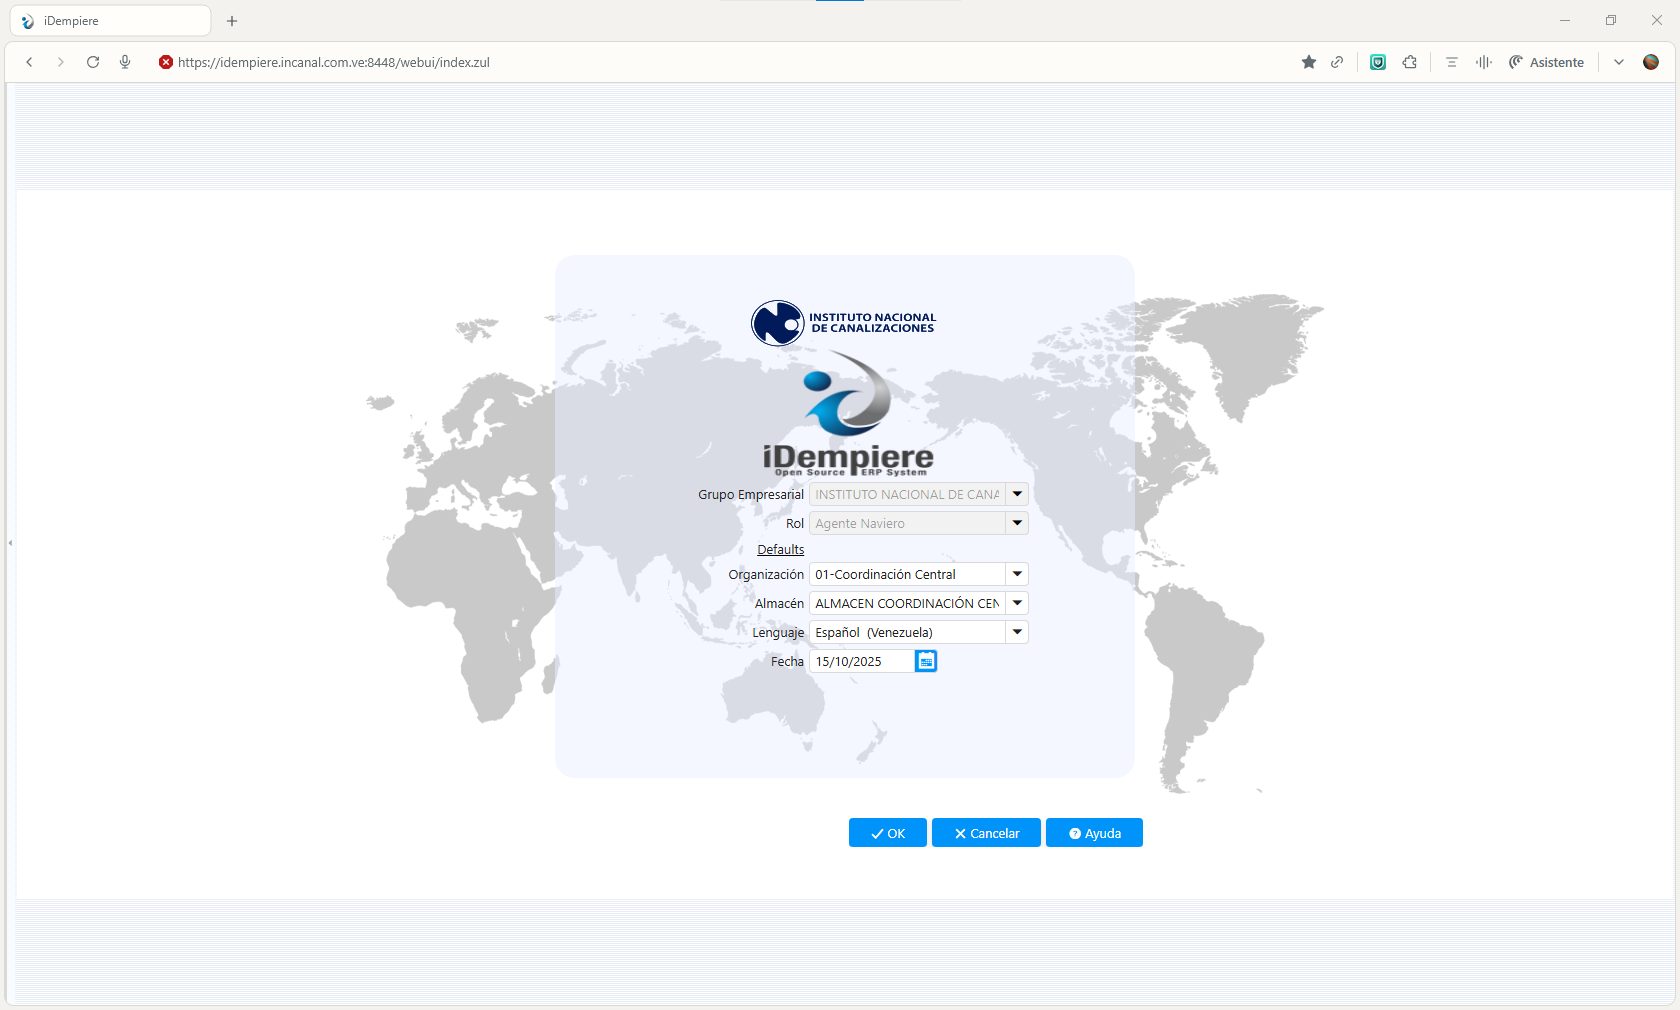Click the microphone icon in address bar

[125, 62]
